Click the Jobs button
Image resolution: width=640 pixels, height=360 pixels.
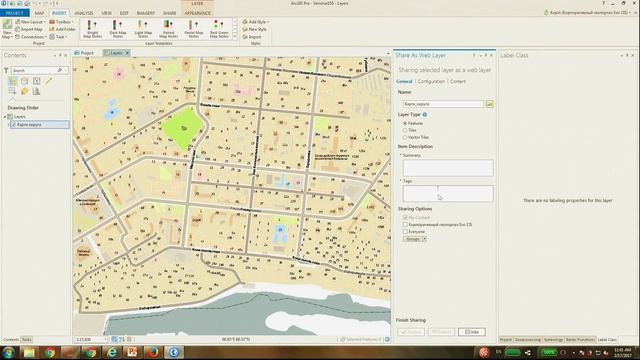click(471, 332)
